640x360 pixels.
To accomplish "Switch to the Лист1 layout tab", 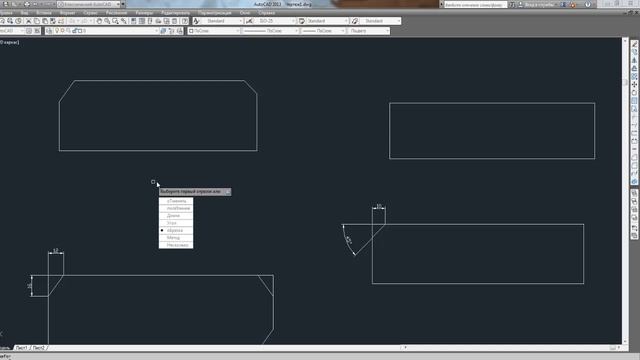I will 22,348.
